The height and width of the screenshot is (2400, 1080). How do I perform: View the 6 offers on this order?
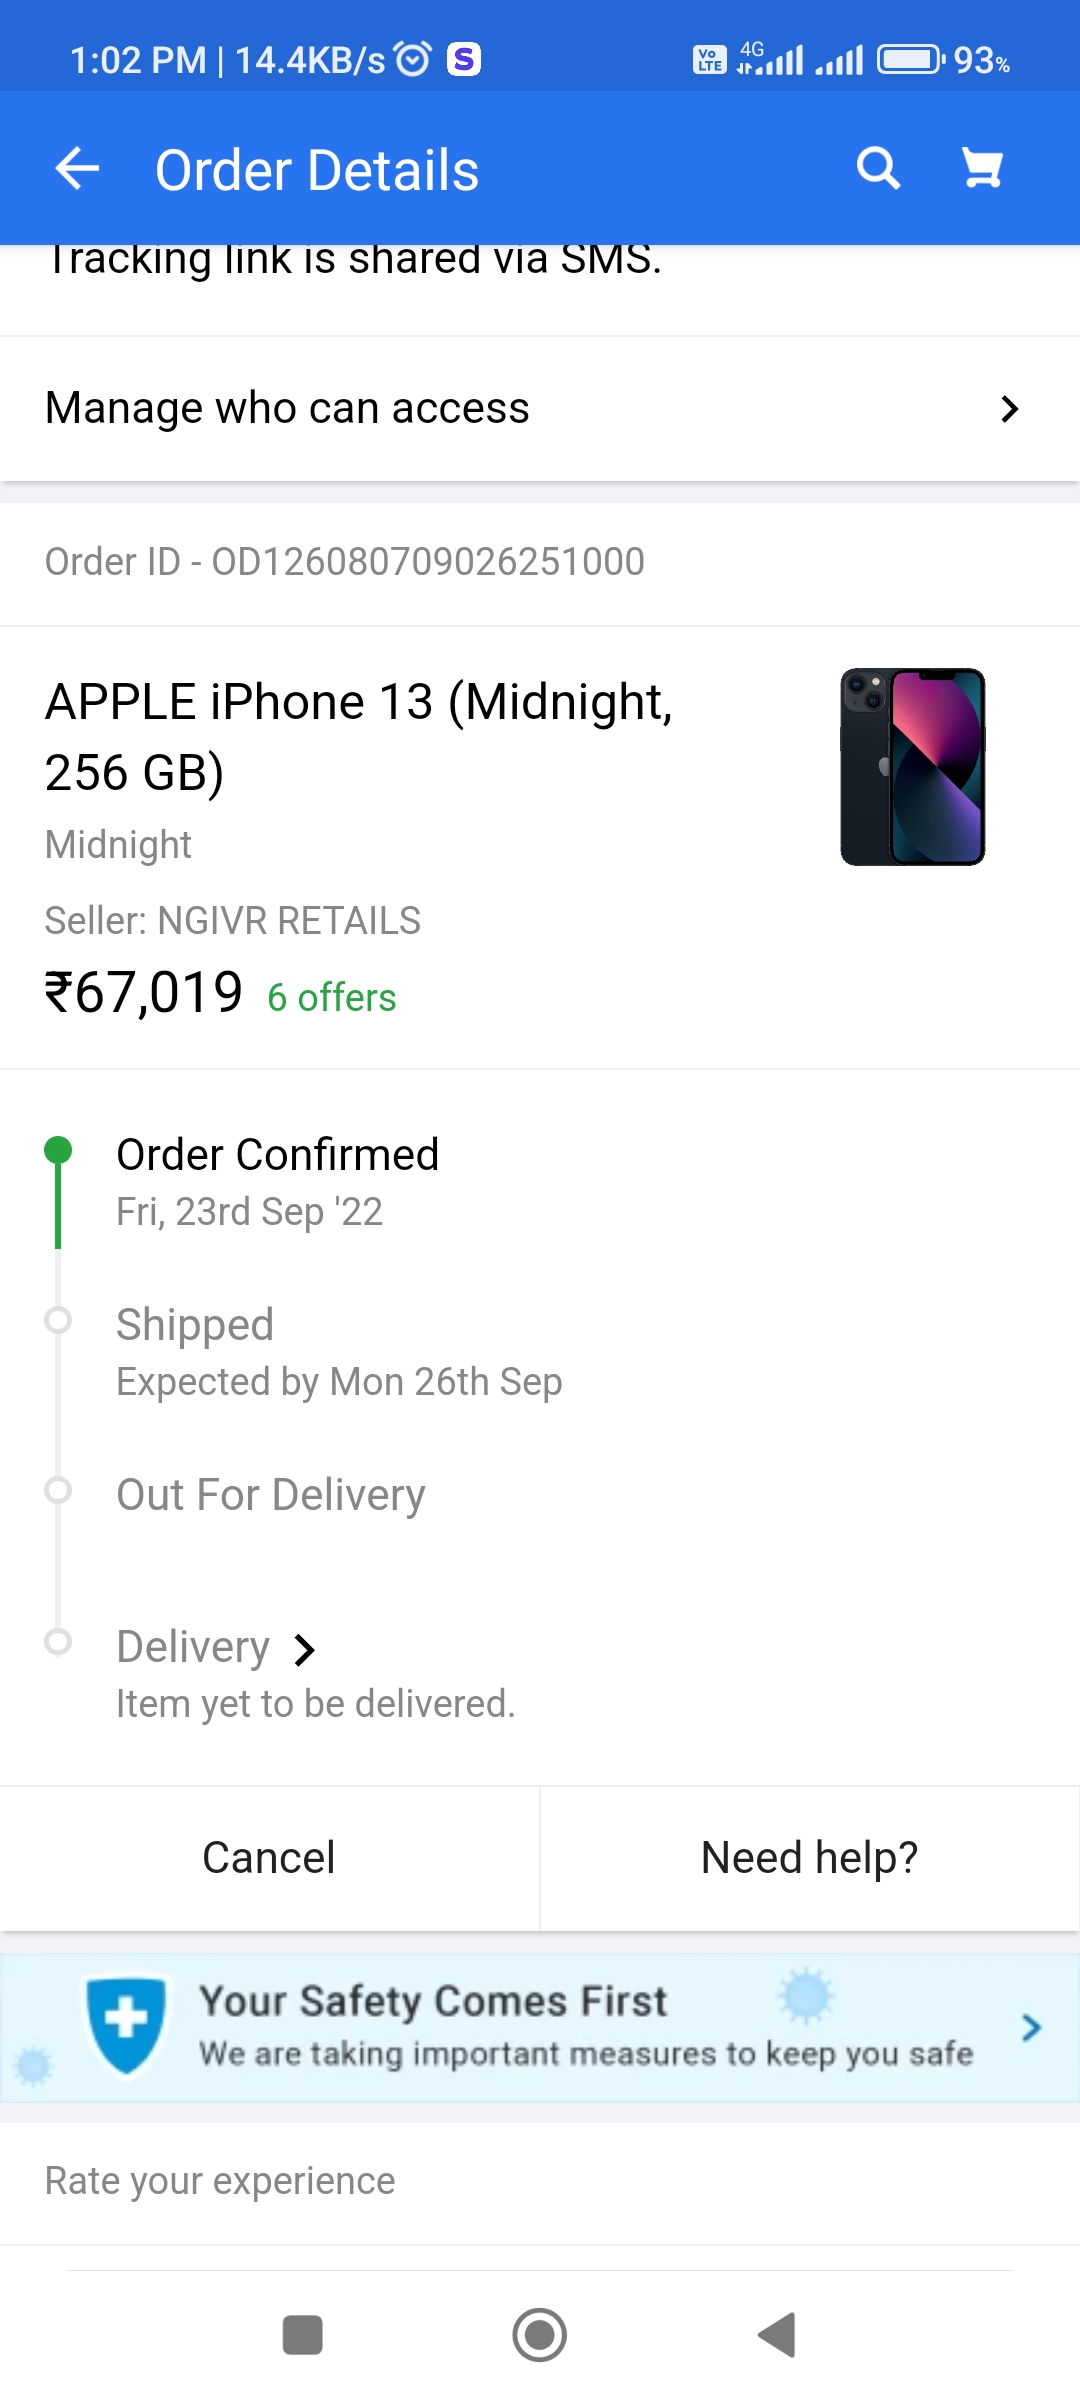pyautogui.click(x=330, y=997)
